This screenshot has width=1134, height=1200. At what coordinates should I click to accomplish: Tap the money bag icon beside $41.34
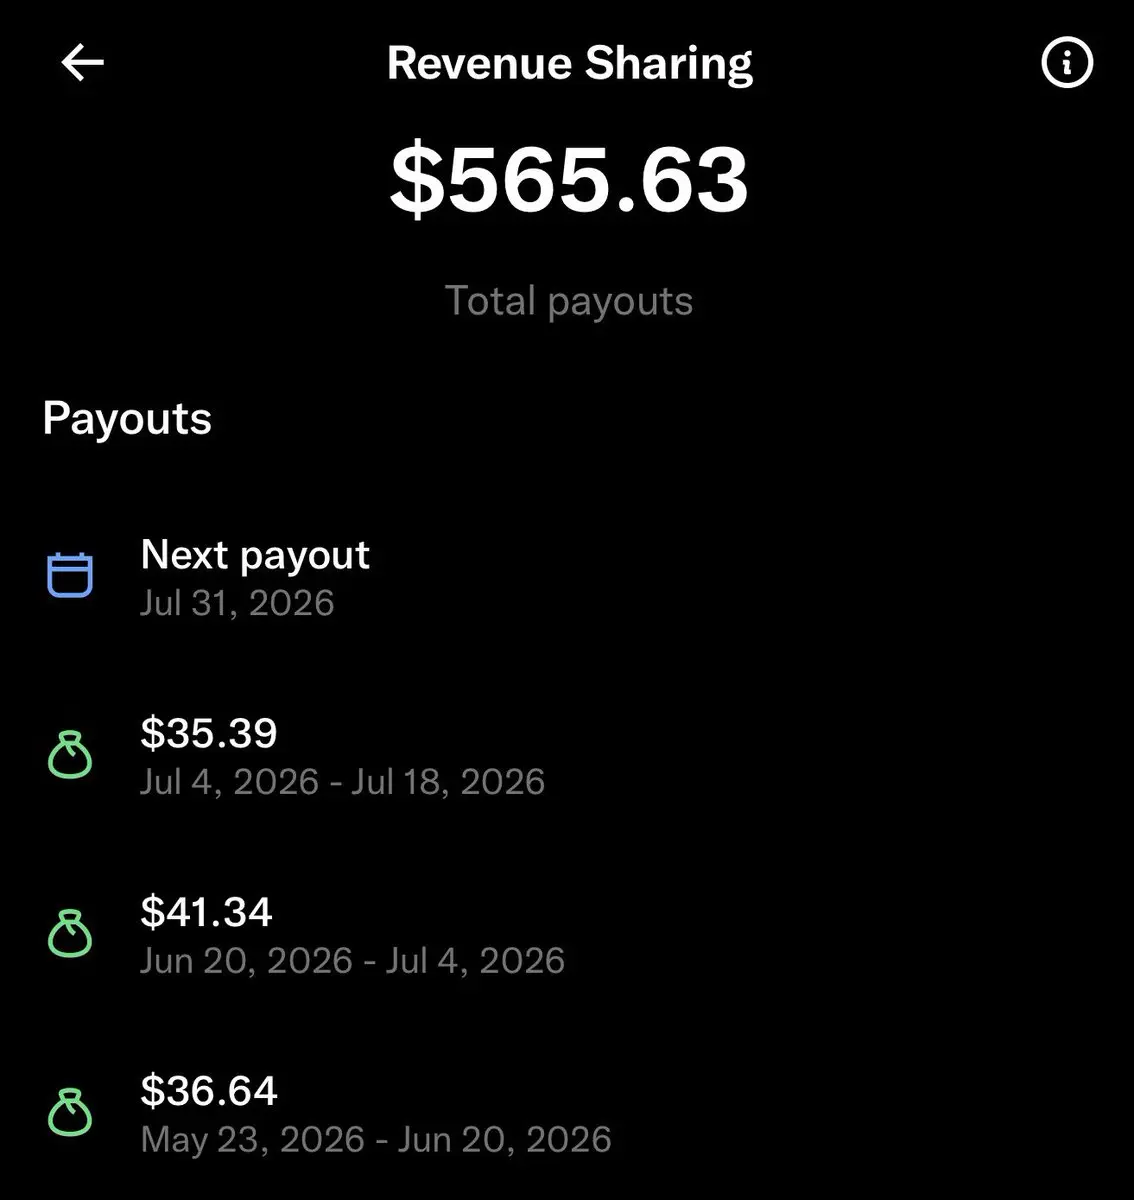70,933
